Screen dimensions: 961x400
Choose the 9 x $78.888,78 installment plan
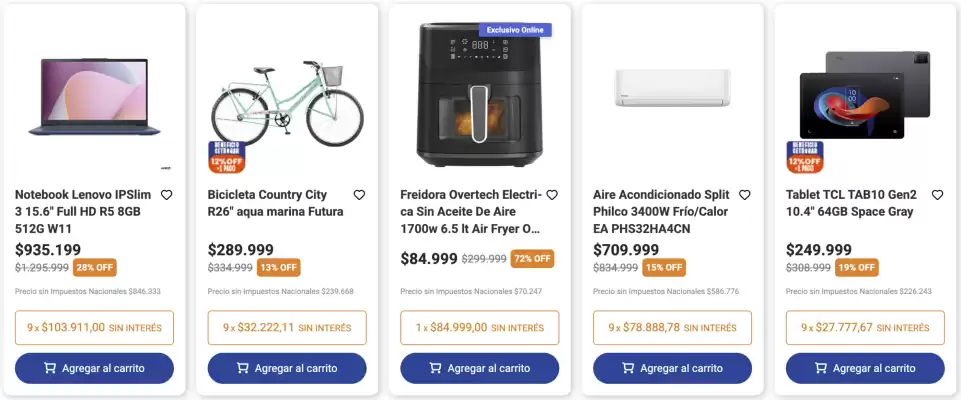pyautogui.click(x=673, y=327)
